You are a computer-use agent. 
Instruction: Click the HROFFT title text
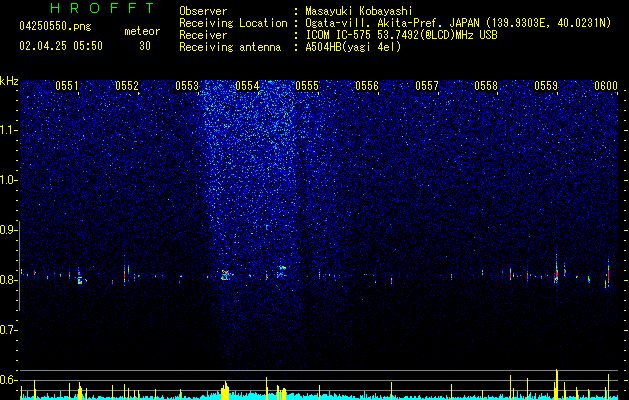tap(103, 8)
